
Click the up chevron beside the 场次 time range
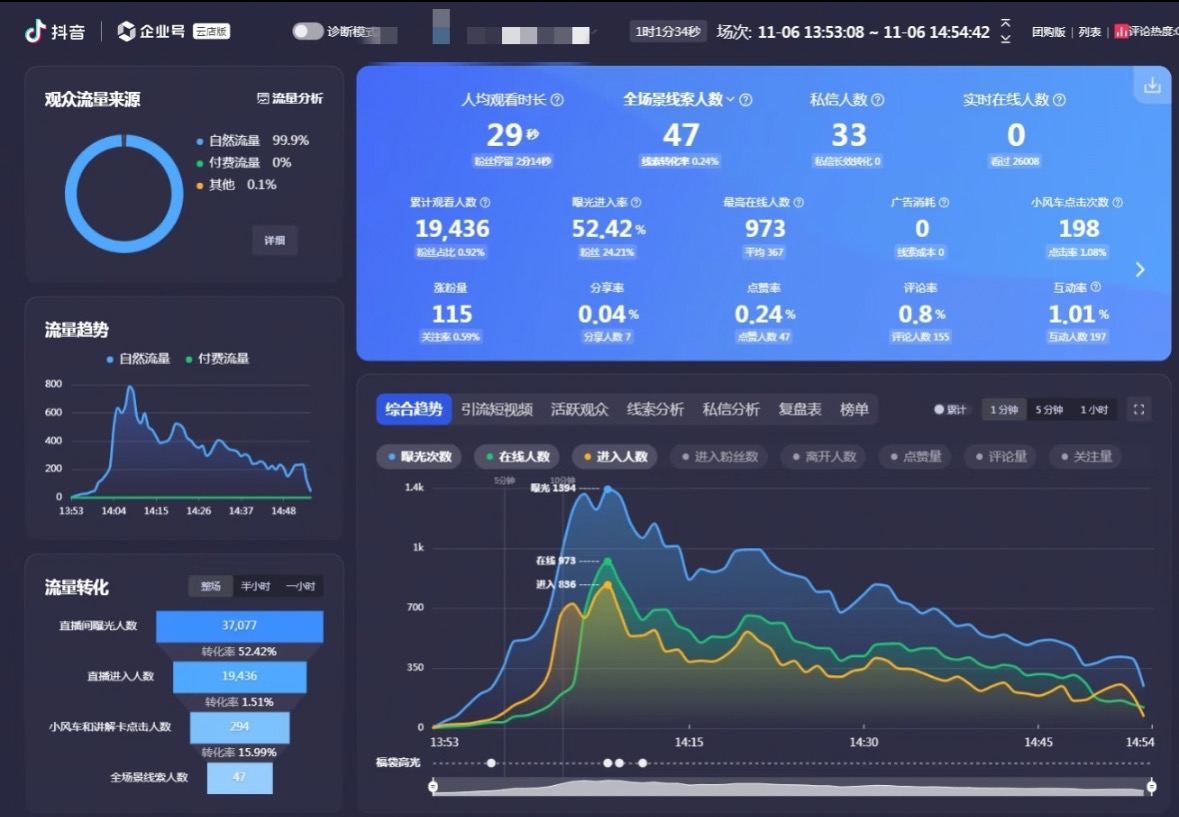(1006, 23)
